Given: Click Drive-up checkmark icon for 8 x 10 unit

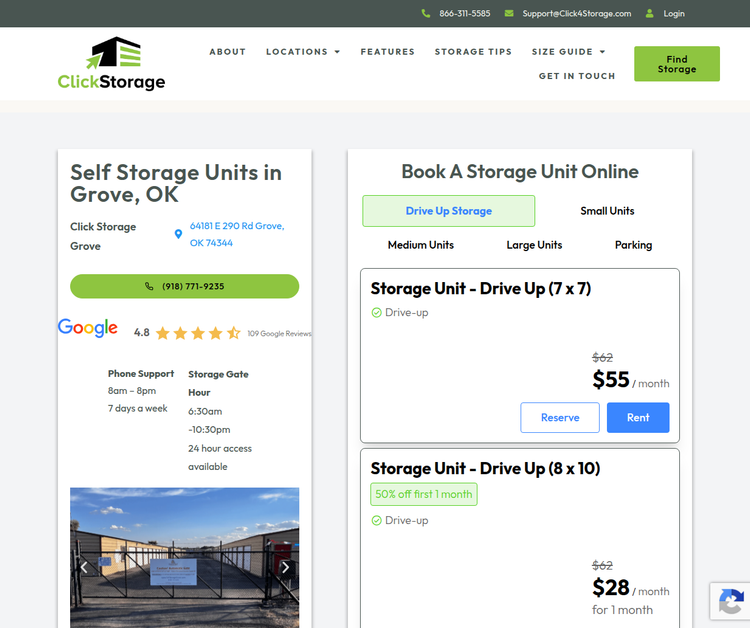Looking at the screenshot, I should pos(376,520).
